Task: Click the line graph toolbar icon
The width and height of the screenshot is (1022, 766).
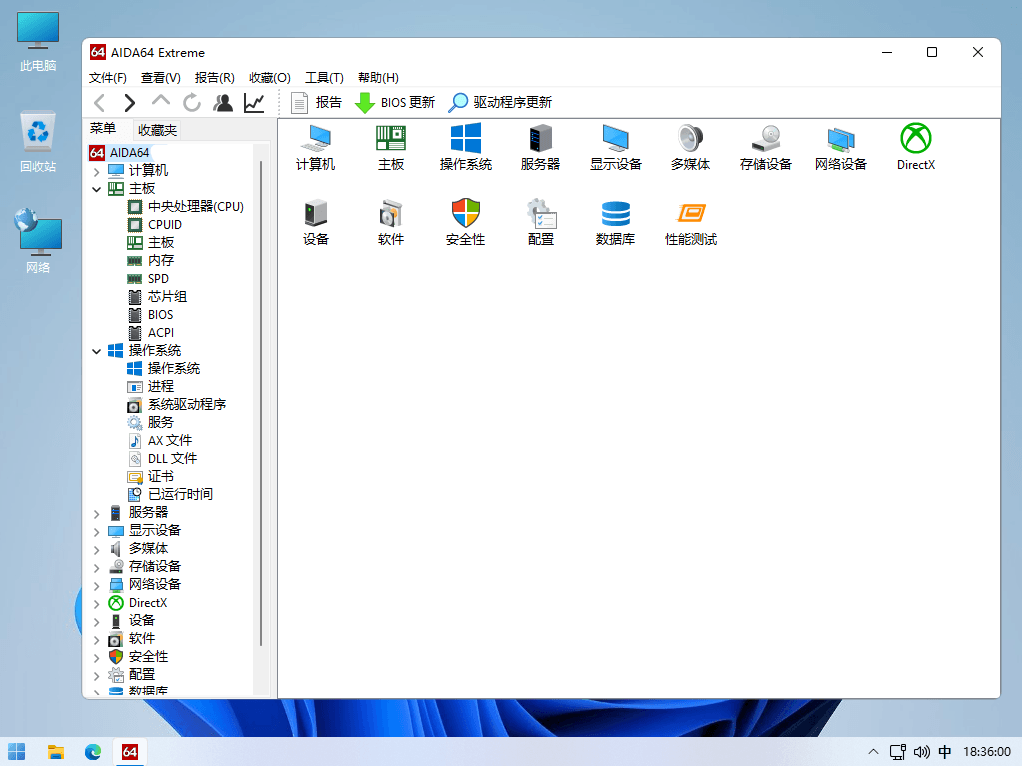Action: tap(254, 102)
